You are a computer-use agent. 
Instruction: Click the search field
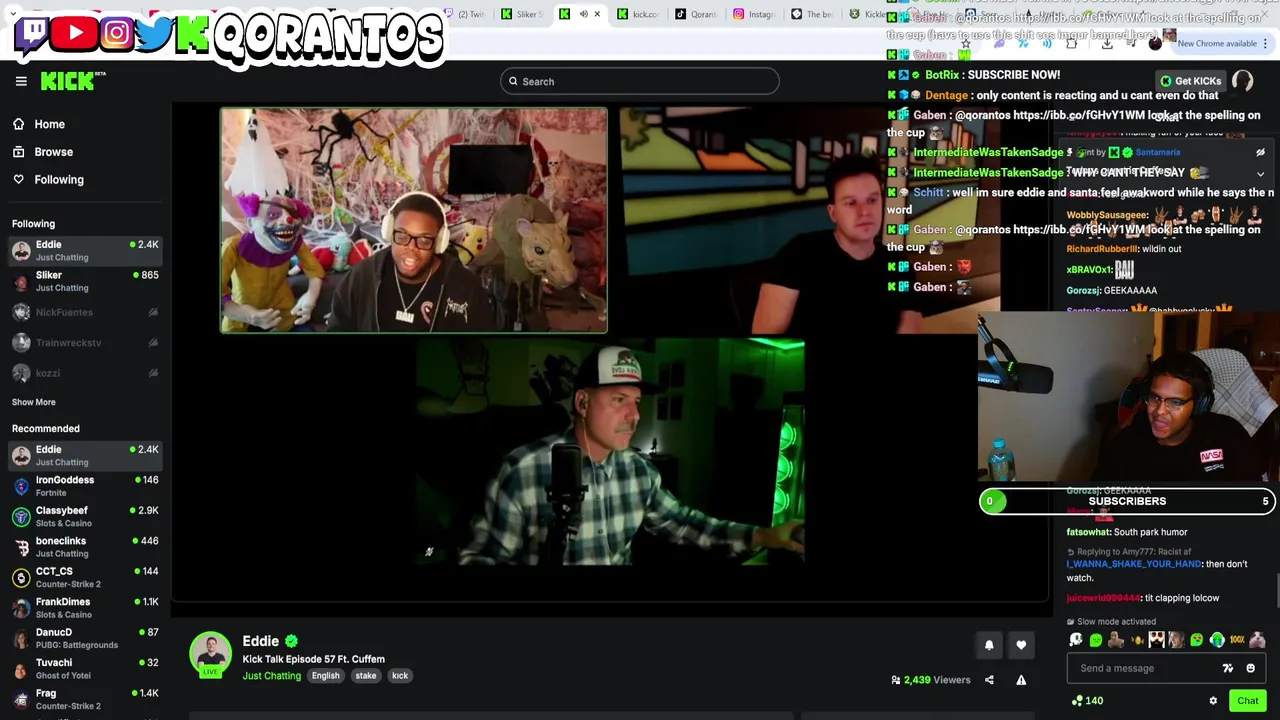640,81
